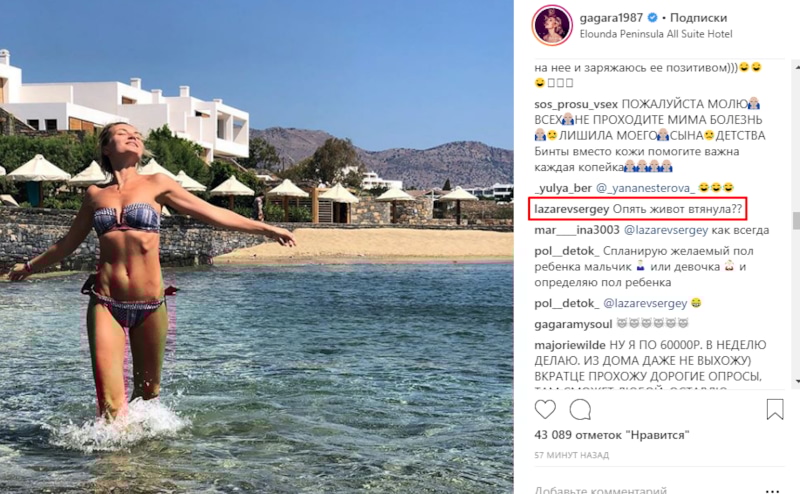Screen dimensions: 800x494
Task: Click the verified badge next to gagara1987
Action: tap(653, 18)
